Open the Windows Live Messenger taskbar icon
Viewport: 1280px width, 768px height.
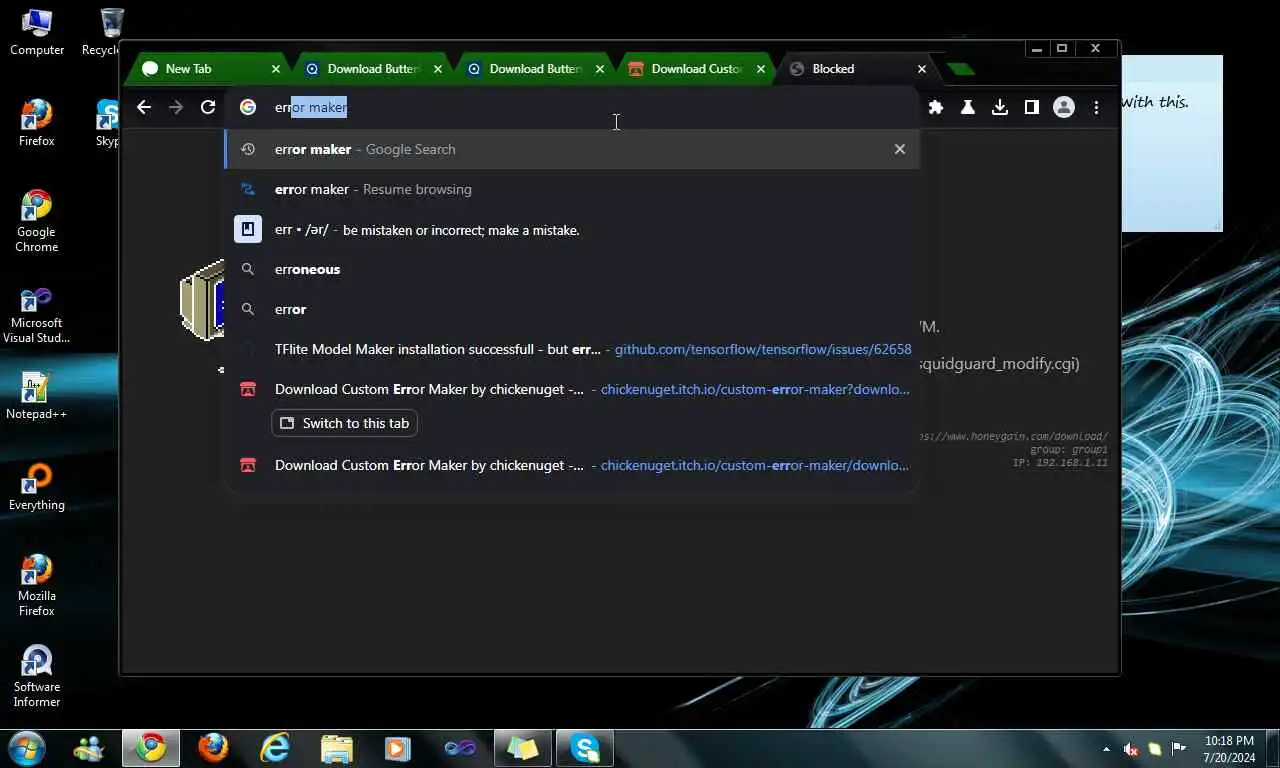(x=89, y=748)
